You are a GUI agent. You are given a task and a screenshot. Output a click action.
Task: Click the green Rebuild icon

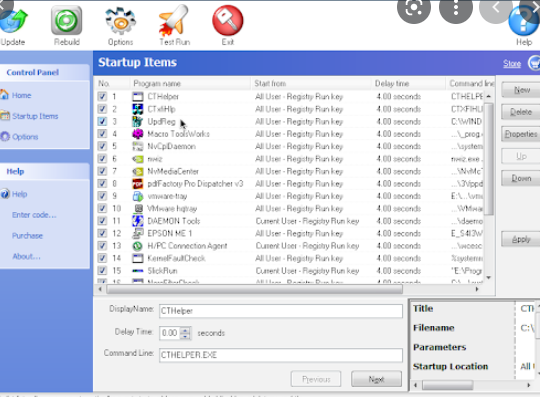[66, 21]
